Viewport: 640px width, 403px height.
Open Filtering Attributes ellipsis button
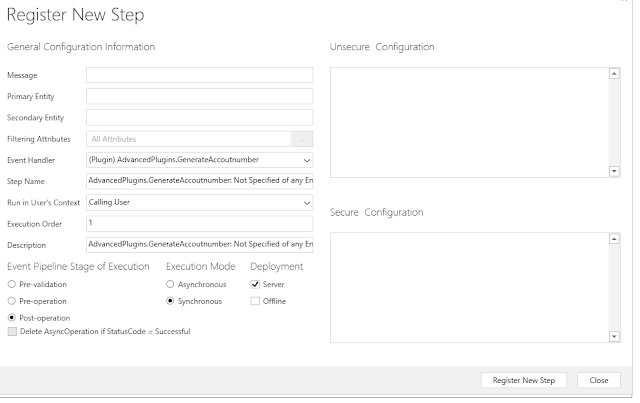coord(303,139)
